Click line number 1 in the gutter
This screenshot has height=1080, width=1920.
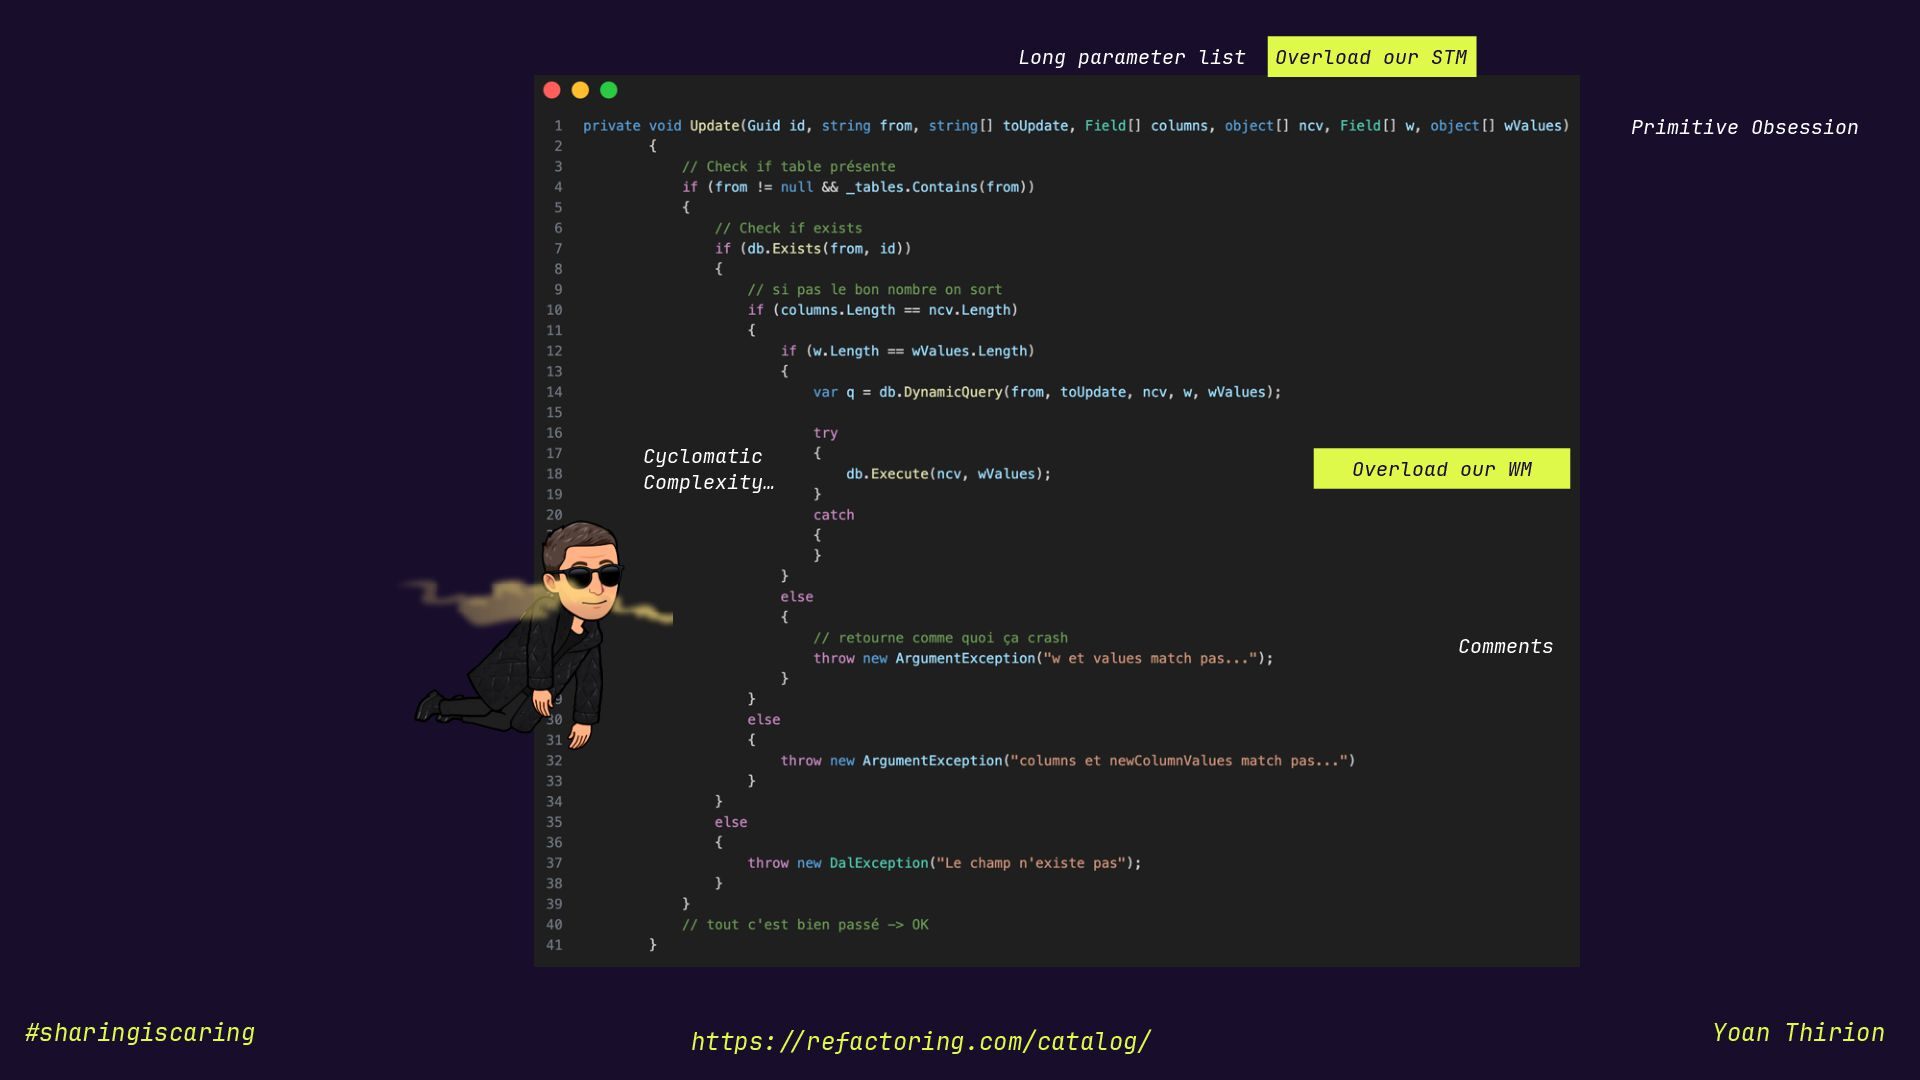(558, 126)
